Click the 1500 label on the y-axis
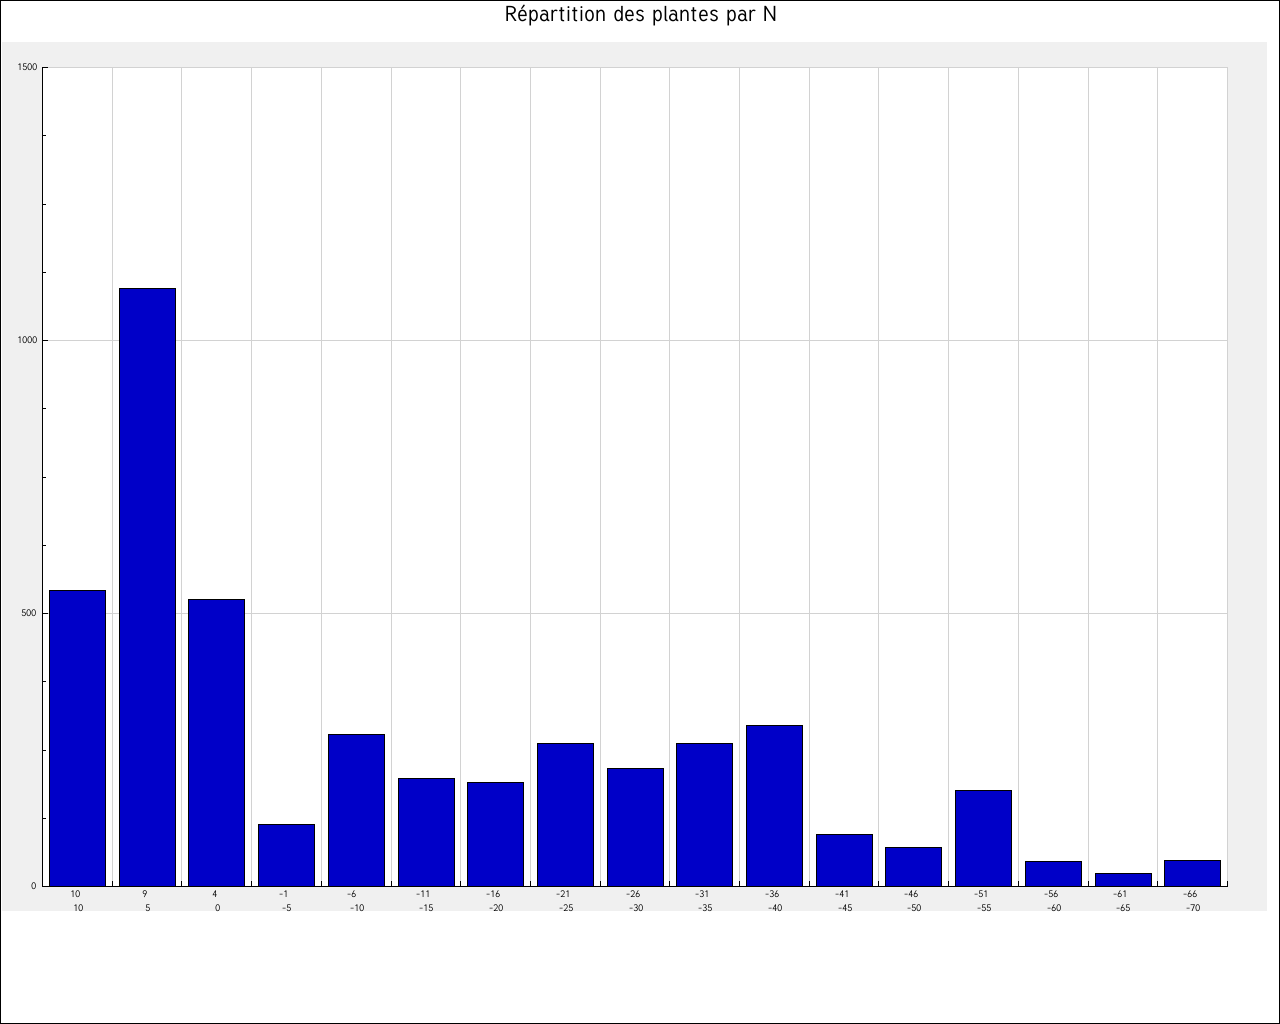 tap(27, 68)
